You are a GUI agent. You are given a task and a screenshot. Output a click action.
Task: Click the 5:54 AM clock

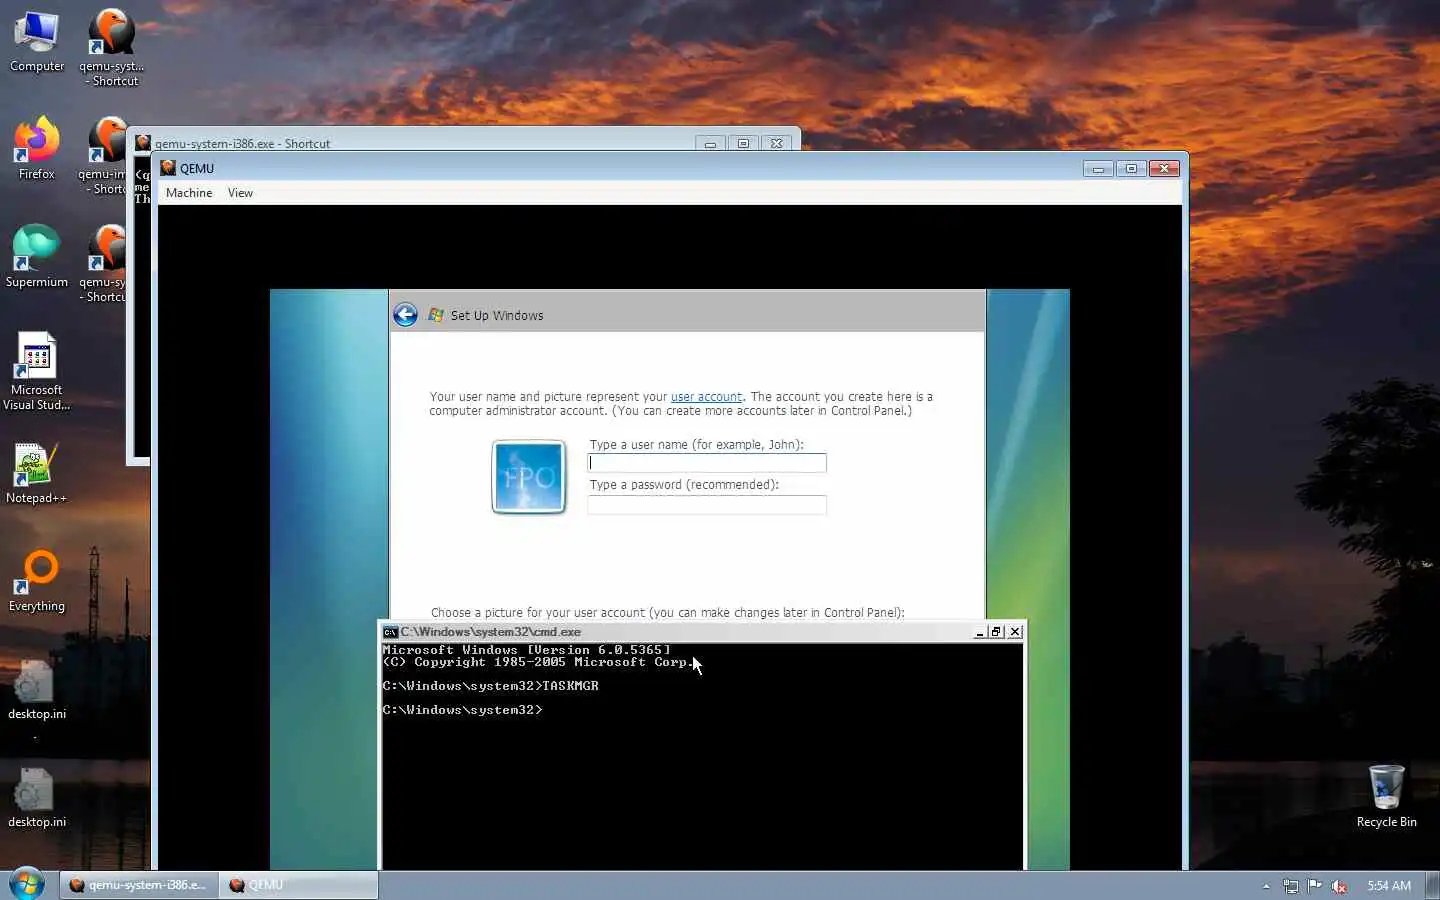[1389, 886]
